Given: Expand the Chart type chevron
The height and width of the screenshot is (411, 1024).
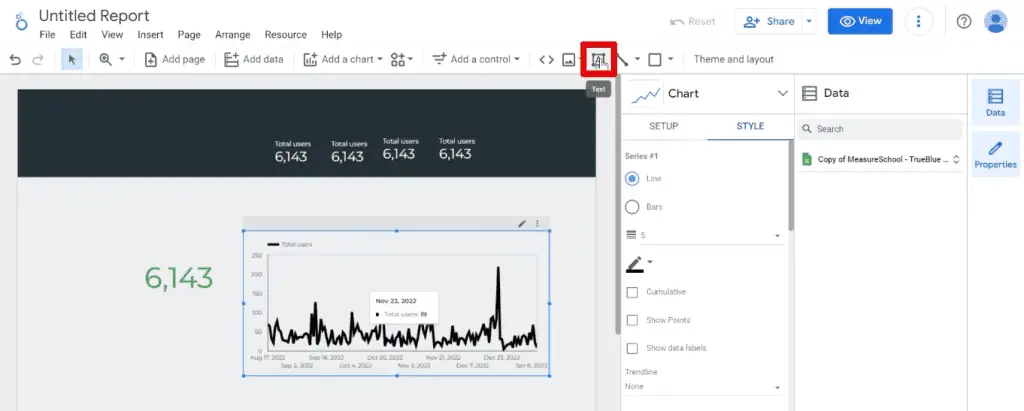Looking at the screenshot, I should tap(782, 94).
